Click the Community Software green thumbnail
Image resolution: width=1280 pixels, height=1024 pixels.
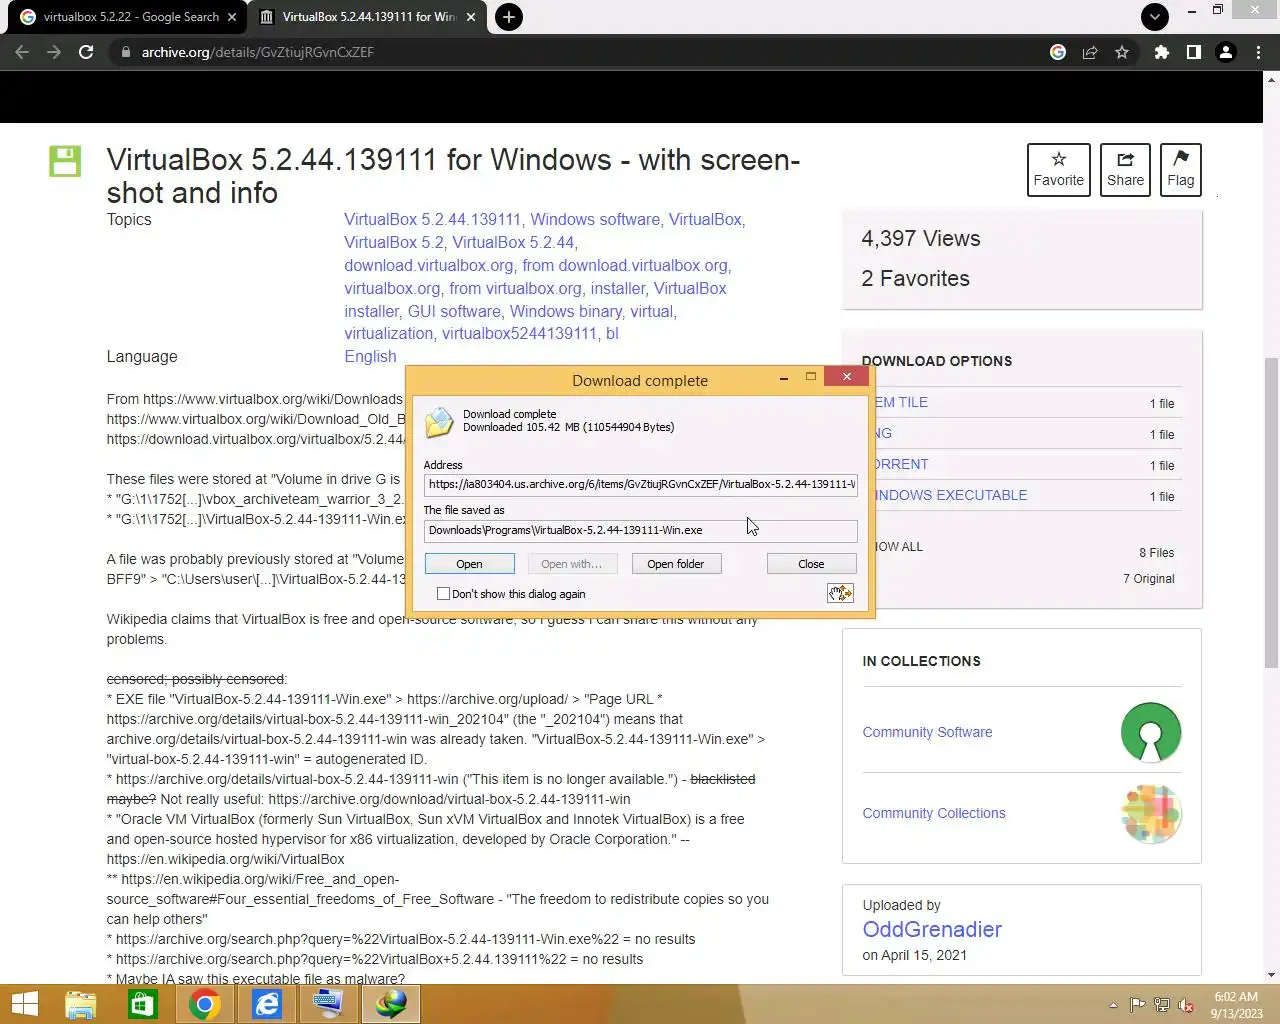(1151, 732)
